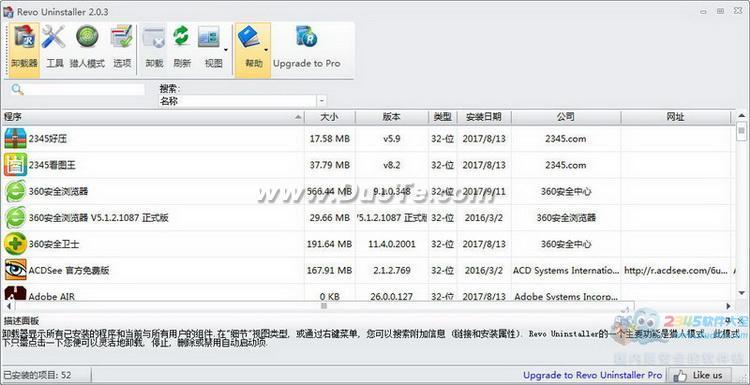Select the Adobe AIR program icon
The width and height of the screenshot is (750, 385).
15,293
